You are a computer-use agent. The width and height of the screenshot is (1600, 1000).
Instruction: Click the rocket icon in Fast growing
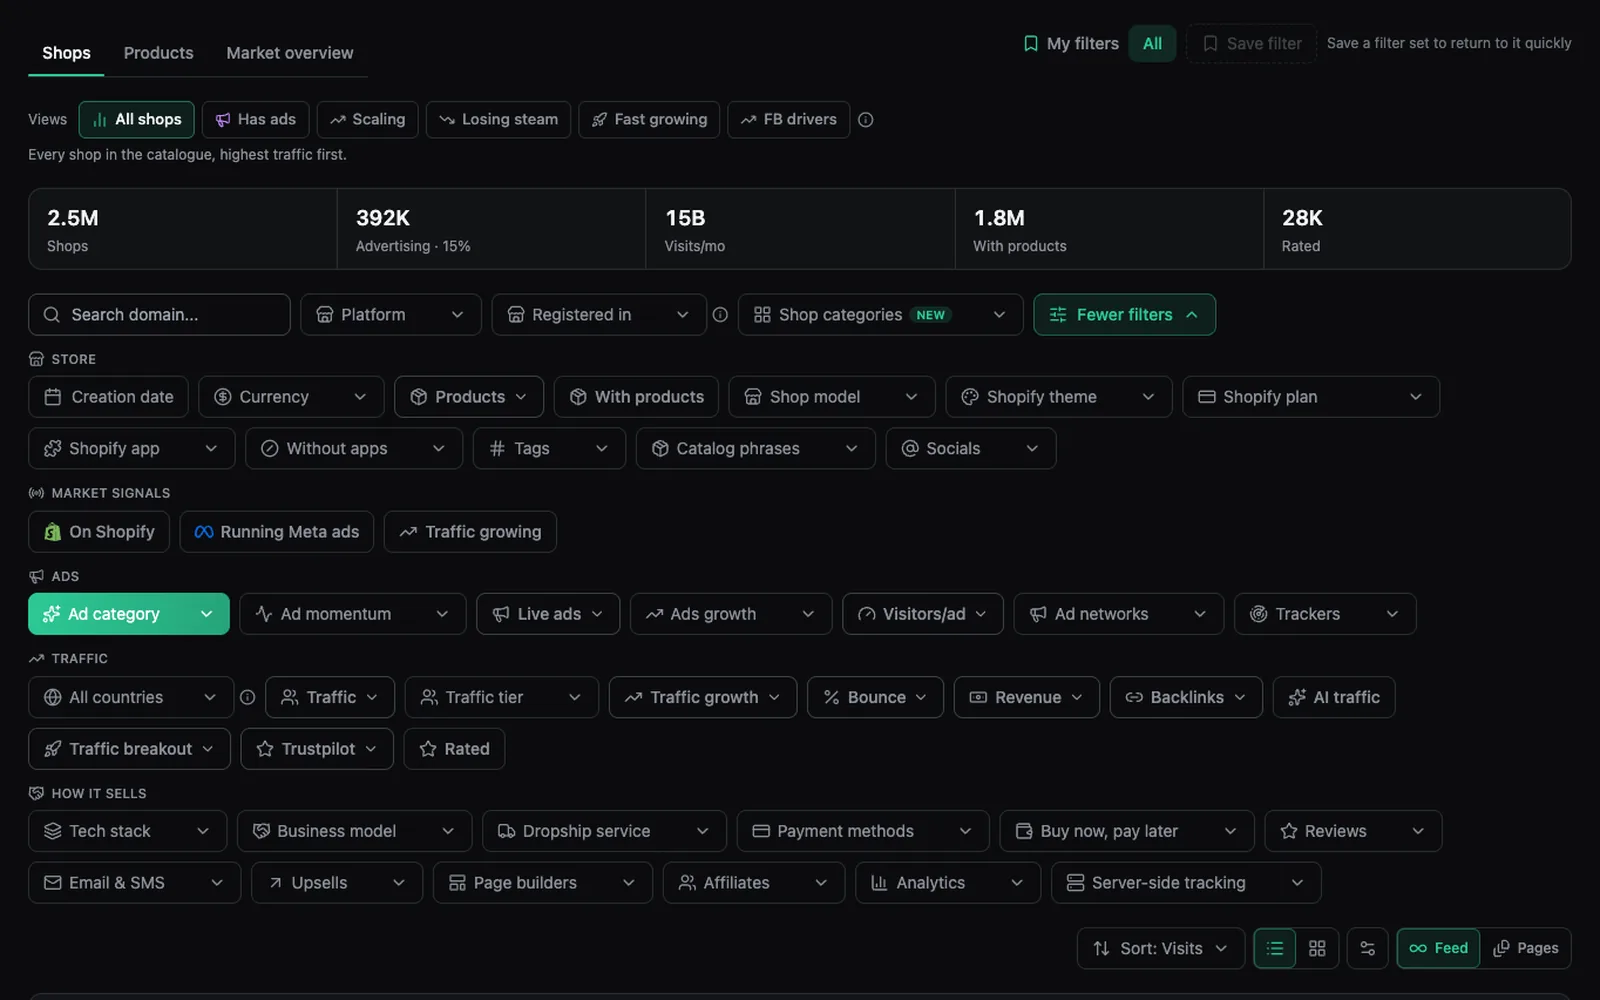(600, 120)
